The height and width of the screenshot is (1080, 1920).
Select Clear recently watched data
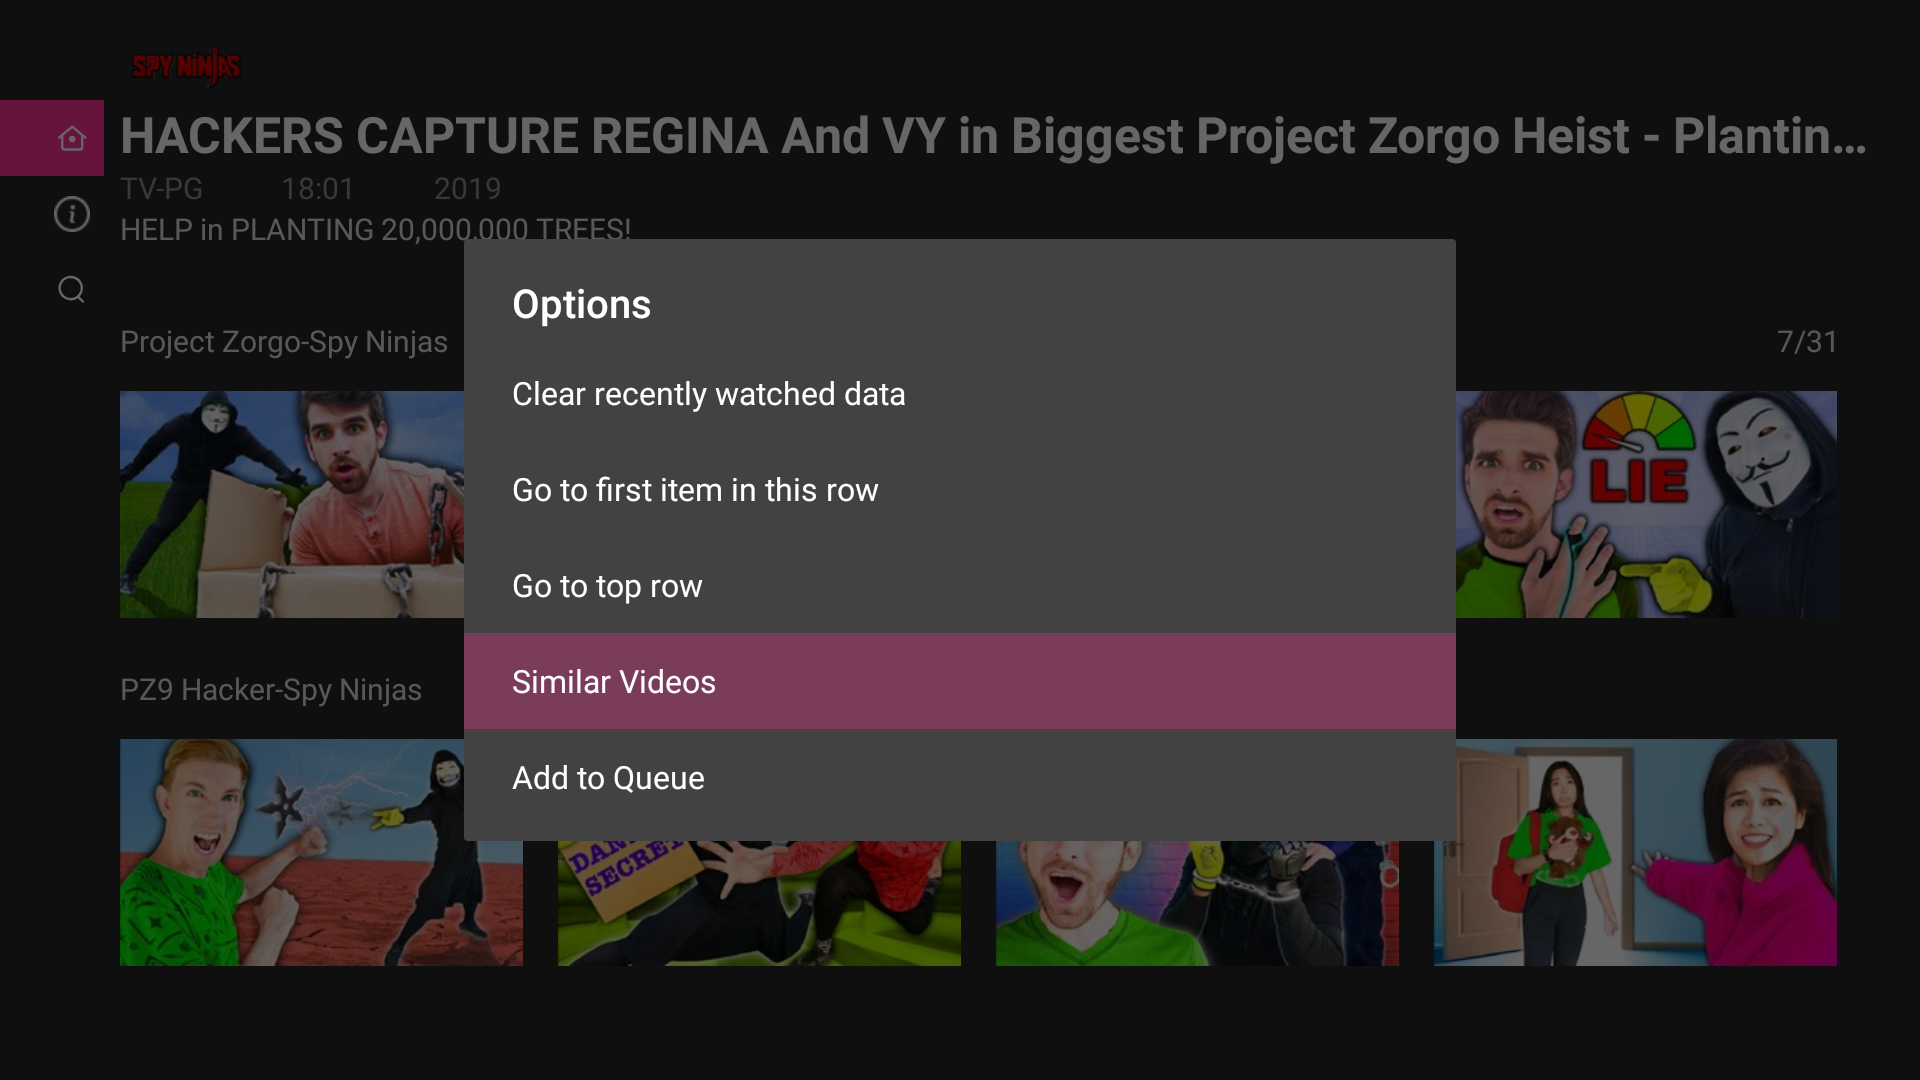(x=708, y=394)
